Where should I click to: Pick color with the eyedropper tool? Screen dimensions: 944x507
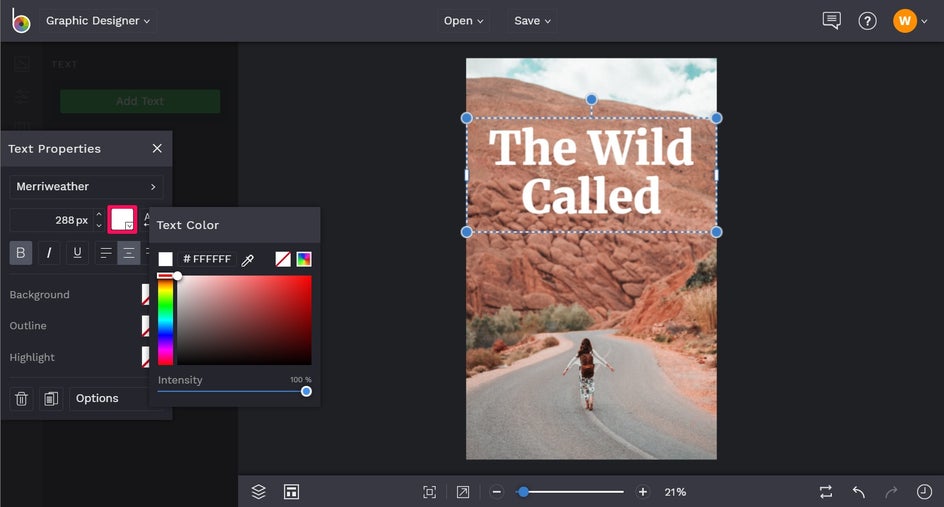247,260
